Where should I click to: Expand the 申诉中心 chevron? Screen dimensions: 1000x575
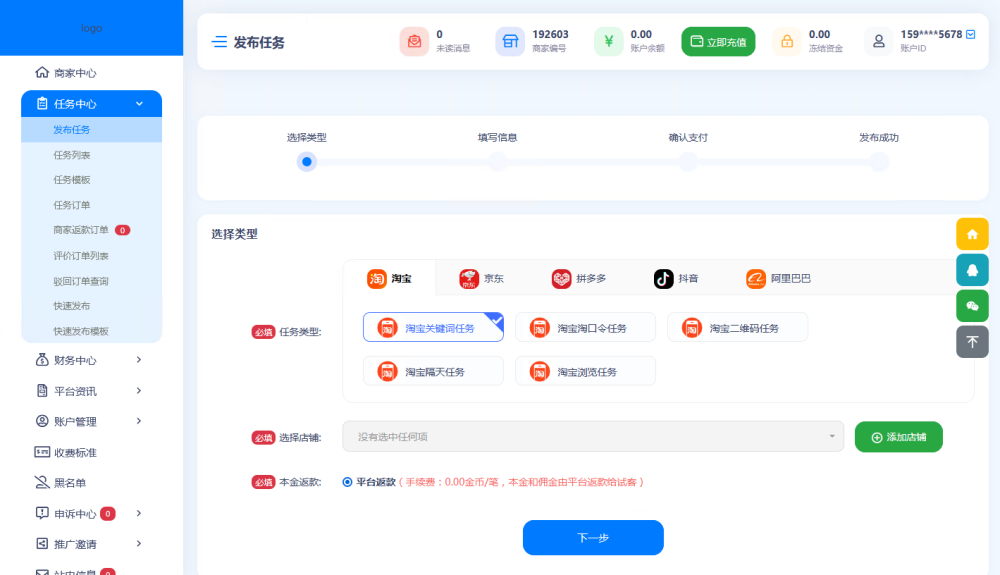[x=139, y=513]
